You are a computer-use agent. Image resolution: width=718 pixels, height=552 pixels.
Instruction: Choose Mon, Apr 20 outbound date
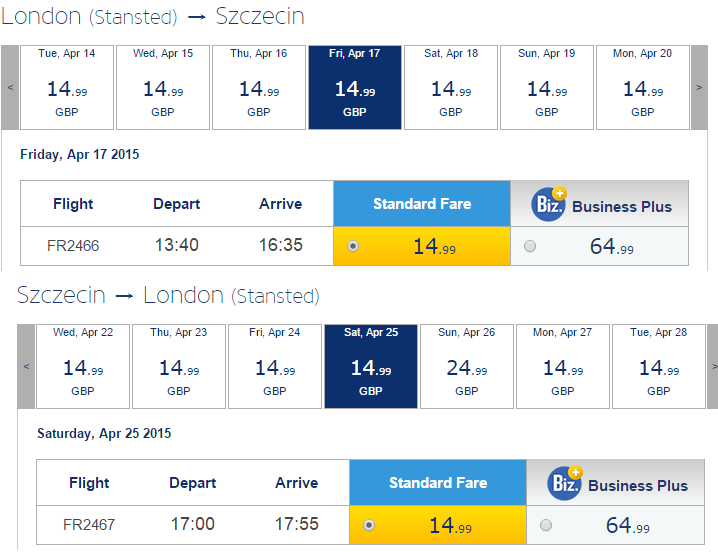coord(642,87)
